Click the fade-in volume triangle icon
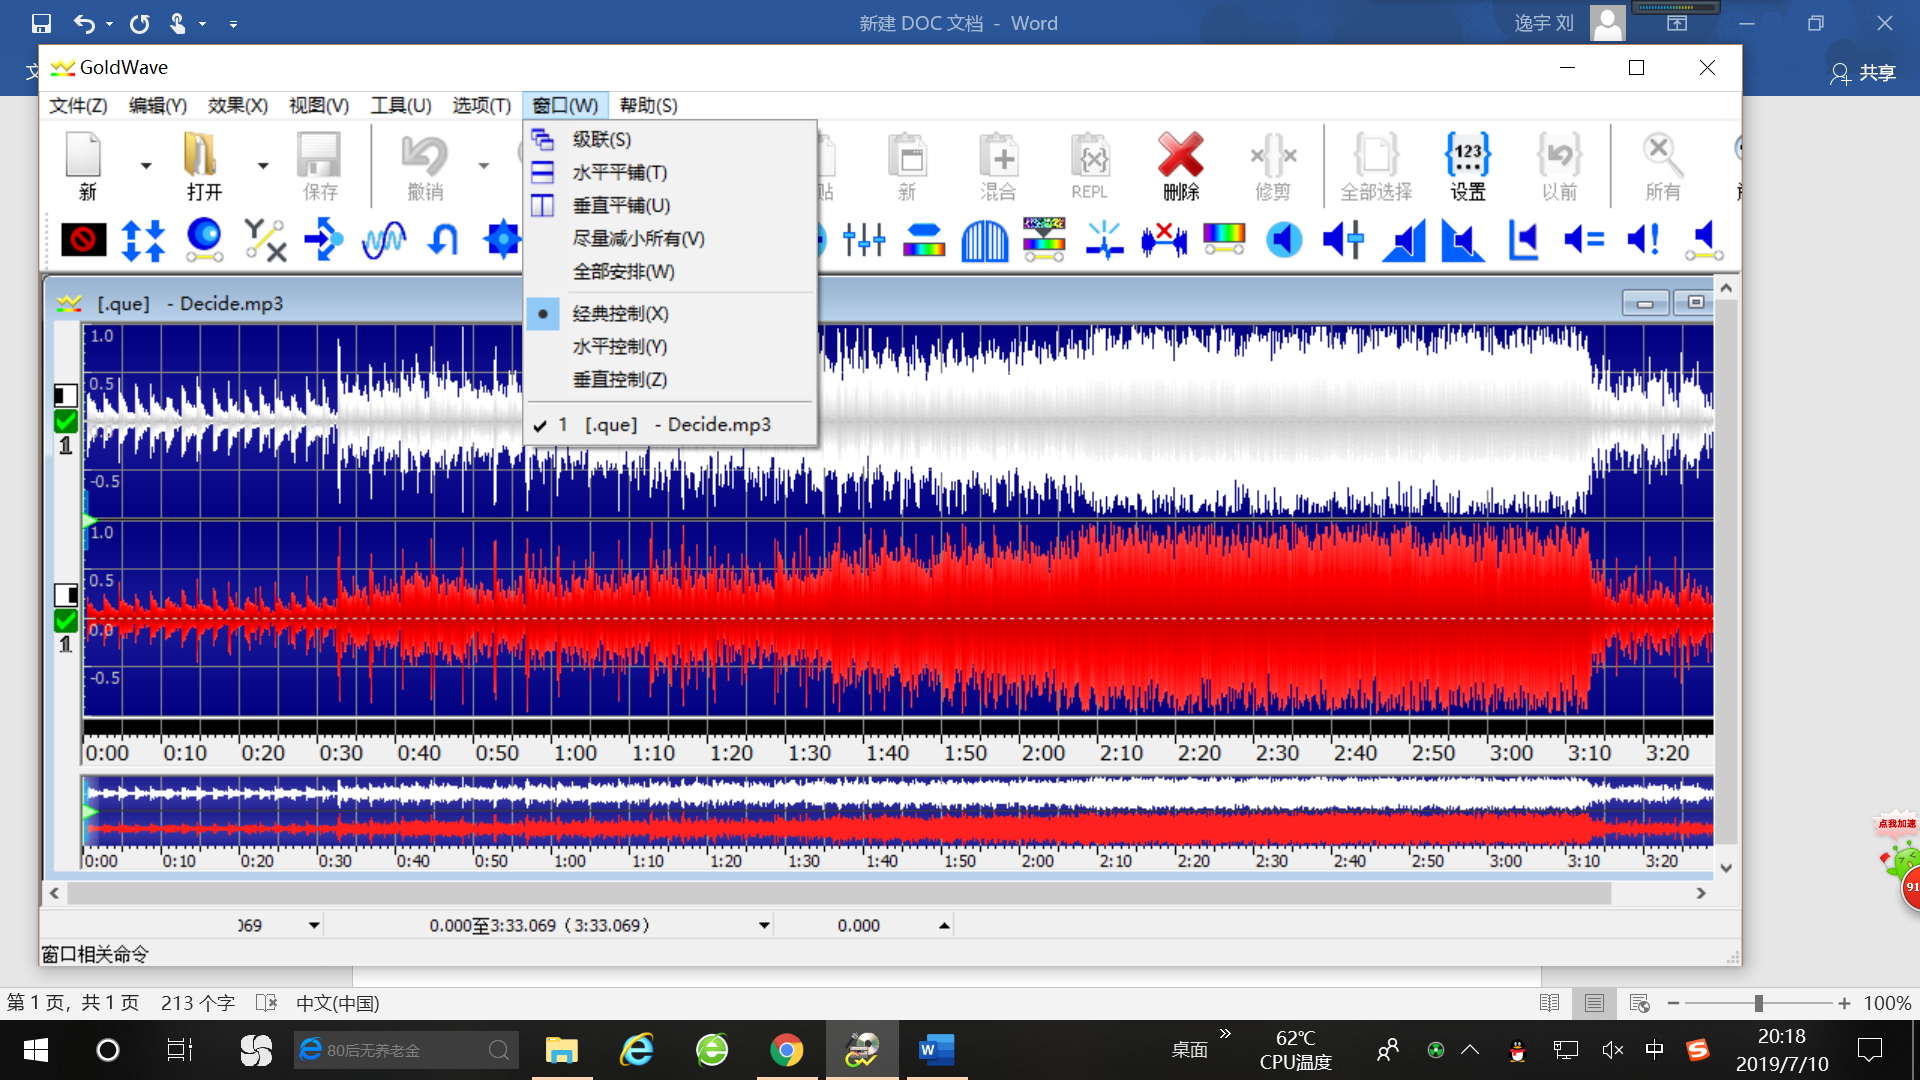 click(1403, 240)
